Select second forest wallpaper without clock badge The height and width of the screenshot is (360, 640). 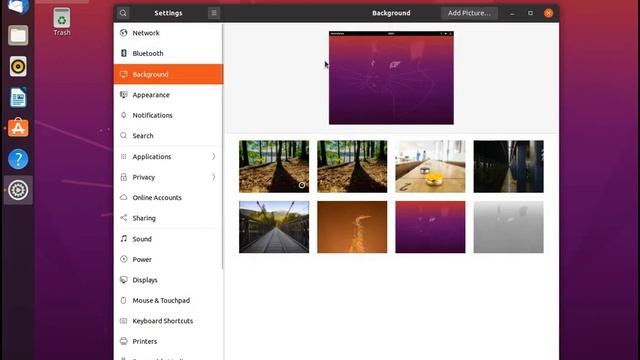click(x=352, y=166)
